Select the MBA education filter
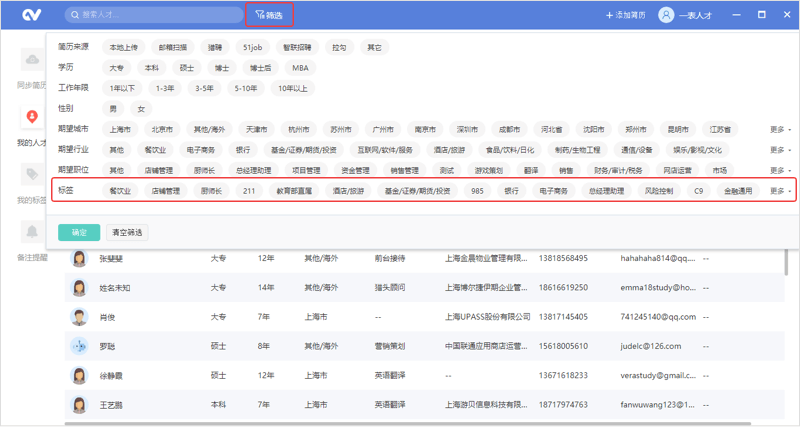800x427 pixels. click(x=300, y=68)
